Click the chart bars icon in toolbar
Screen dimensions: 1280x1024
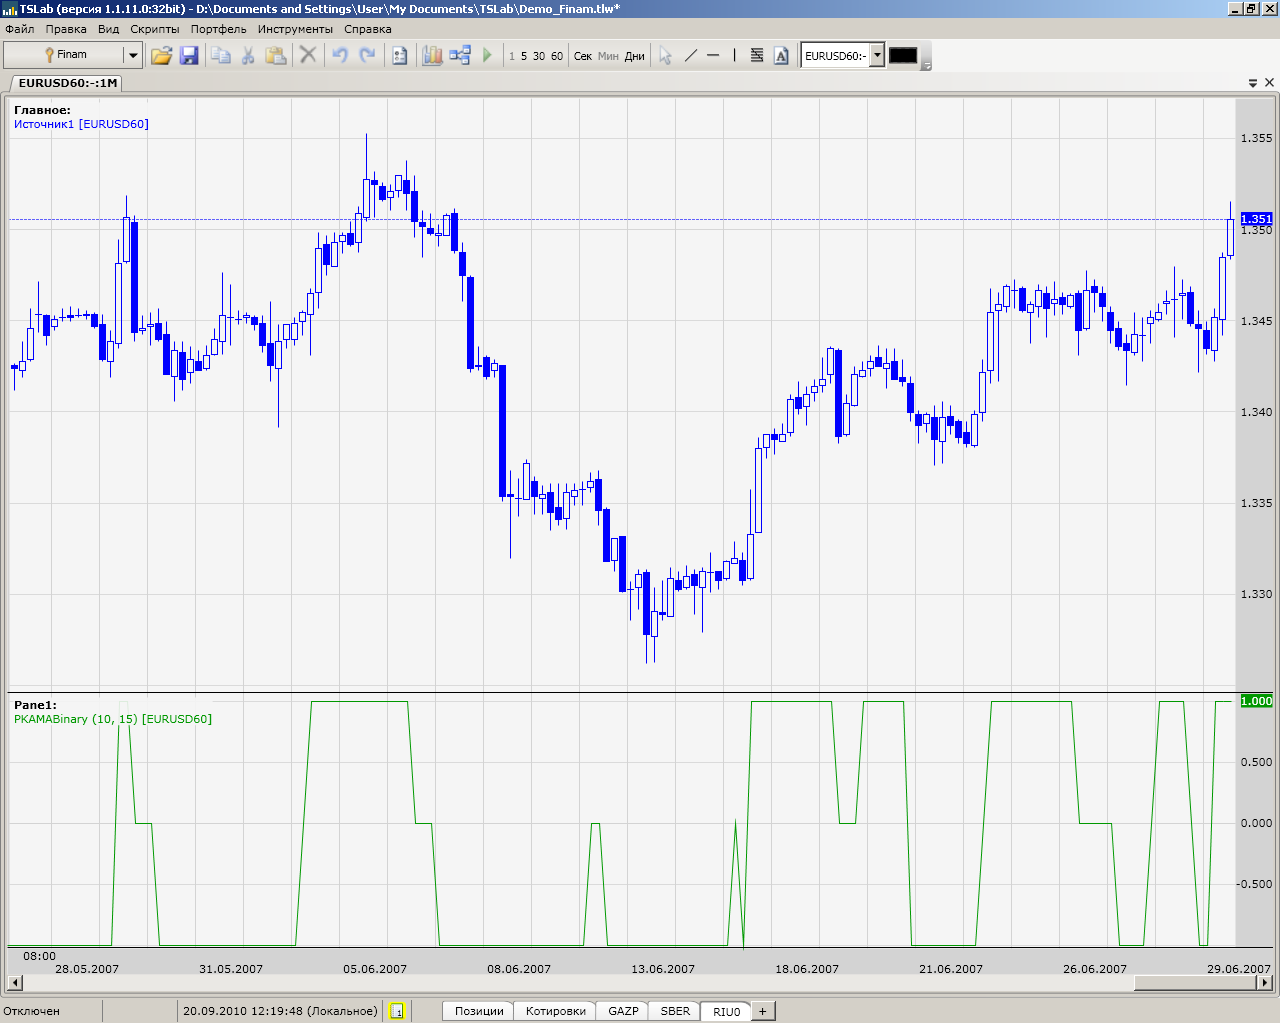click(x=432, y=55)
